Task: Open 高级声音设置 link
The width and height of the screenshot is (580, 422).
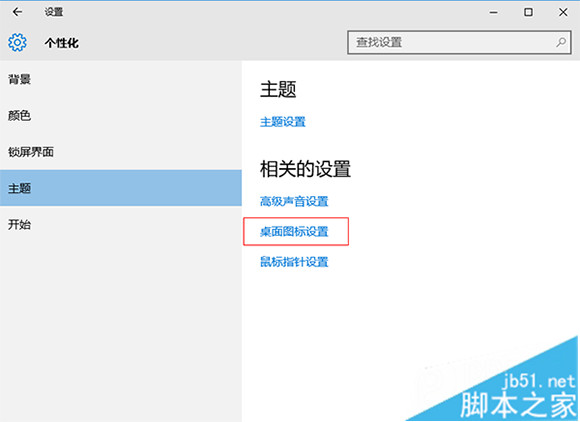Action: (294, 201)
